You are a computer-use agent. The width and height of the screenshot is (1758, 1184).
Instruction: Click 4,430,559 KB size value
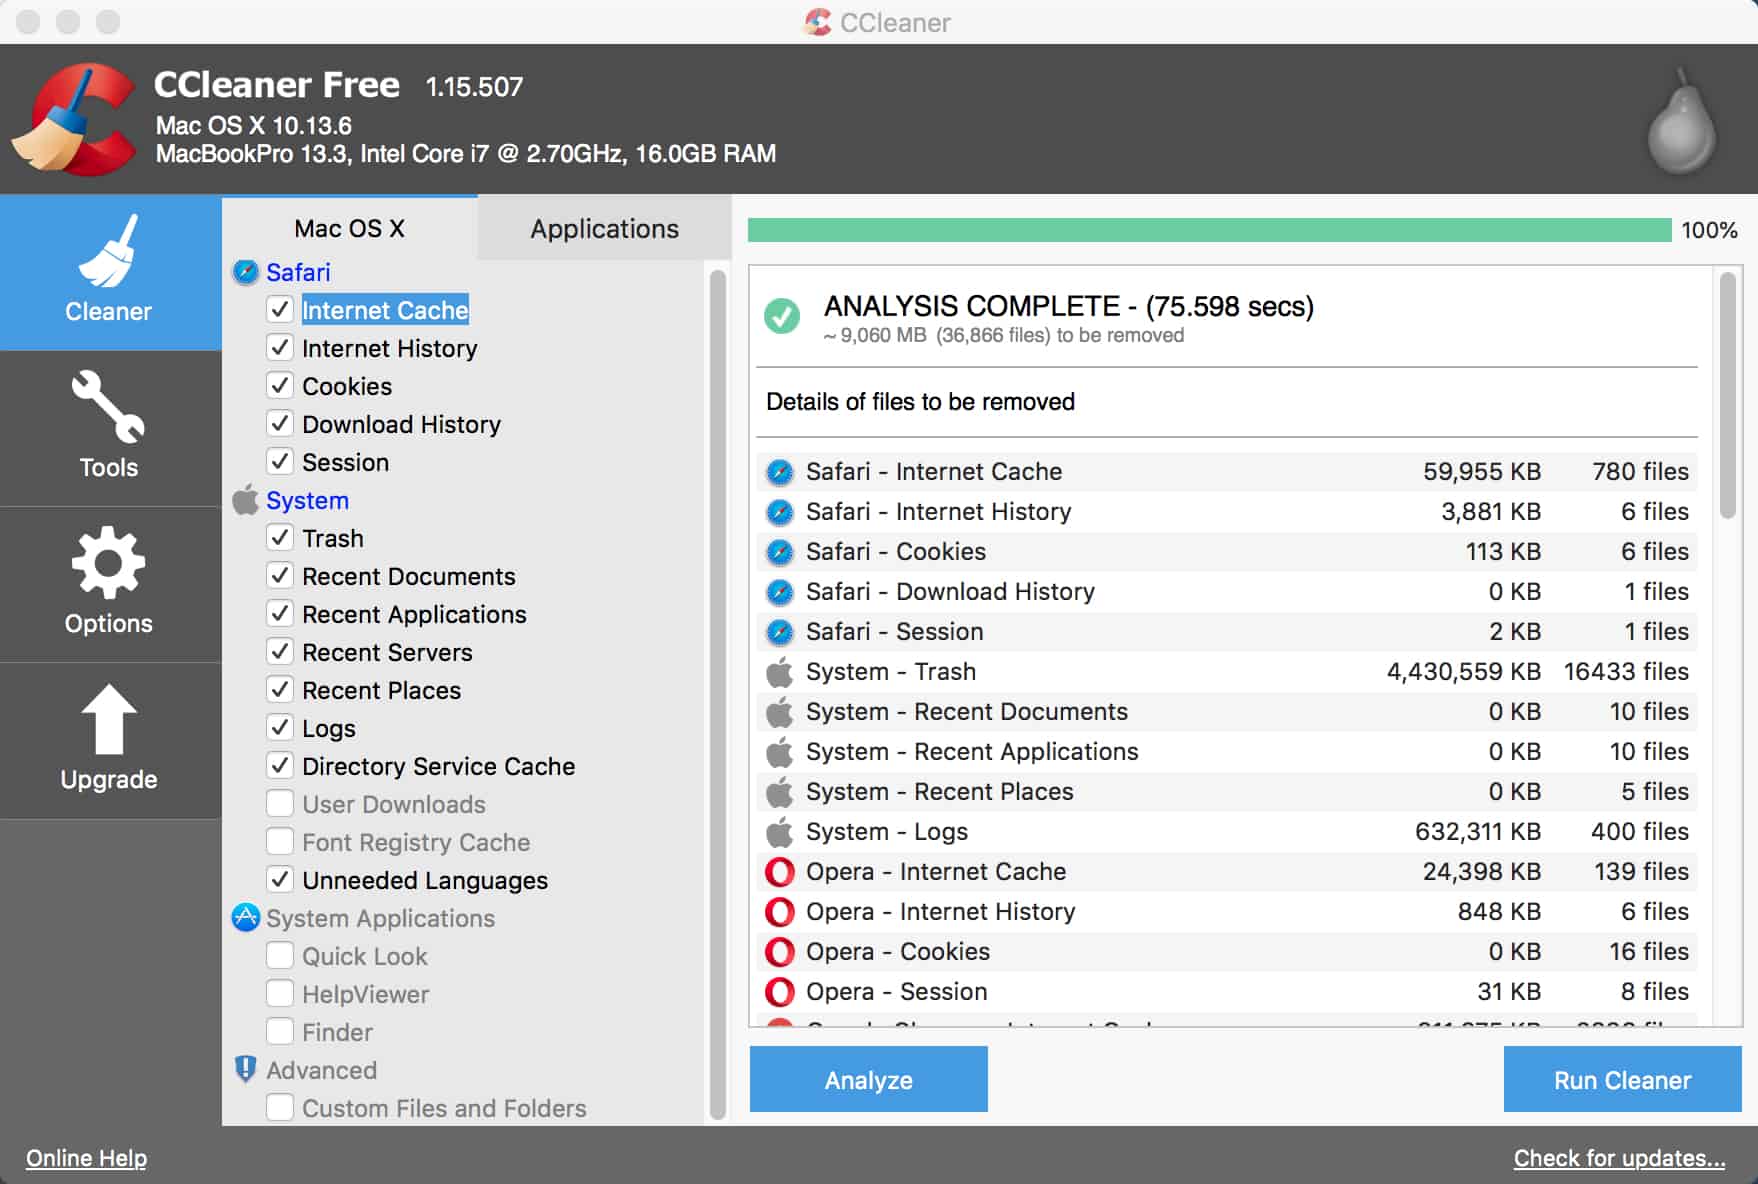pos(1463,671)
